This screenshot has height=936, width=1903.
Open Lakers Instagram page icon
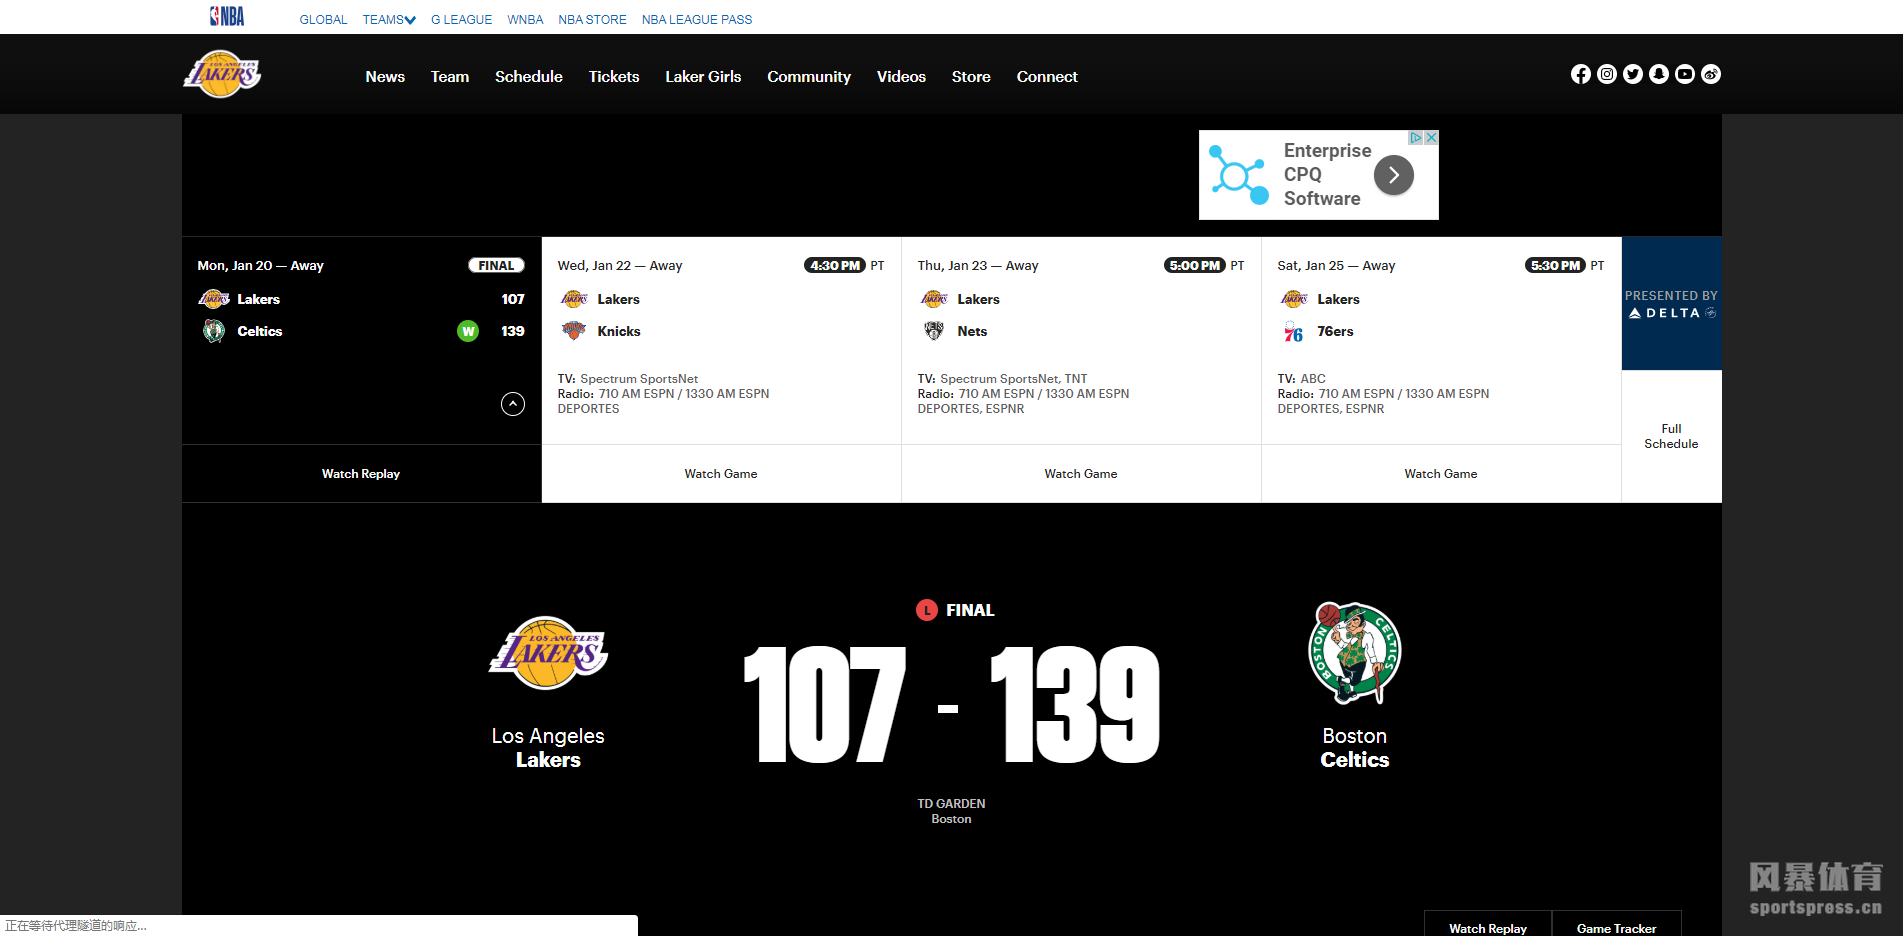coord(1607,74)
